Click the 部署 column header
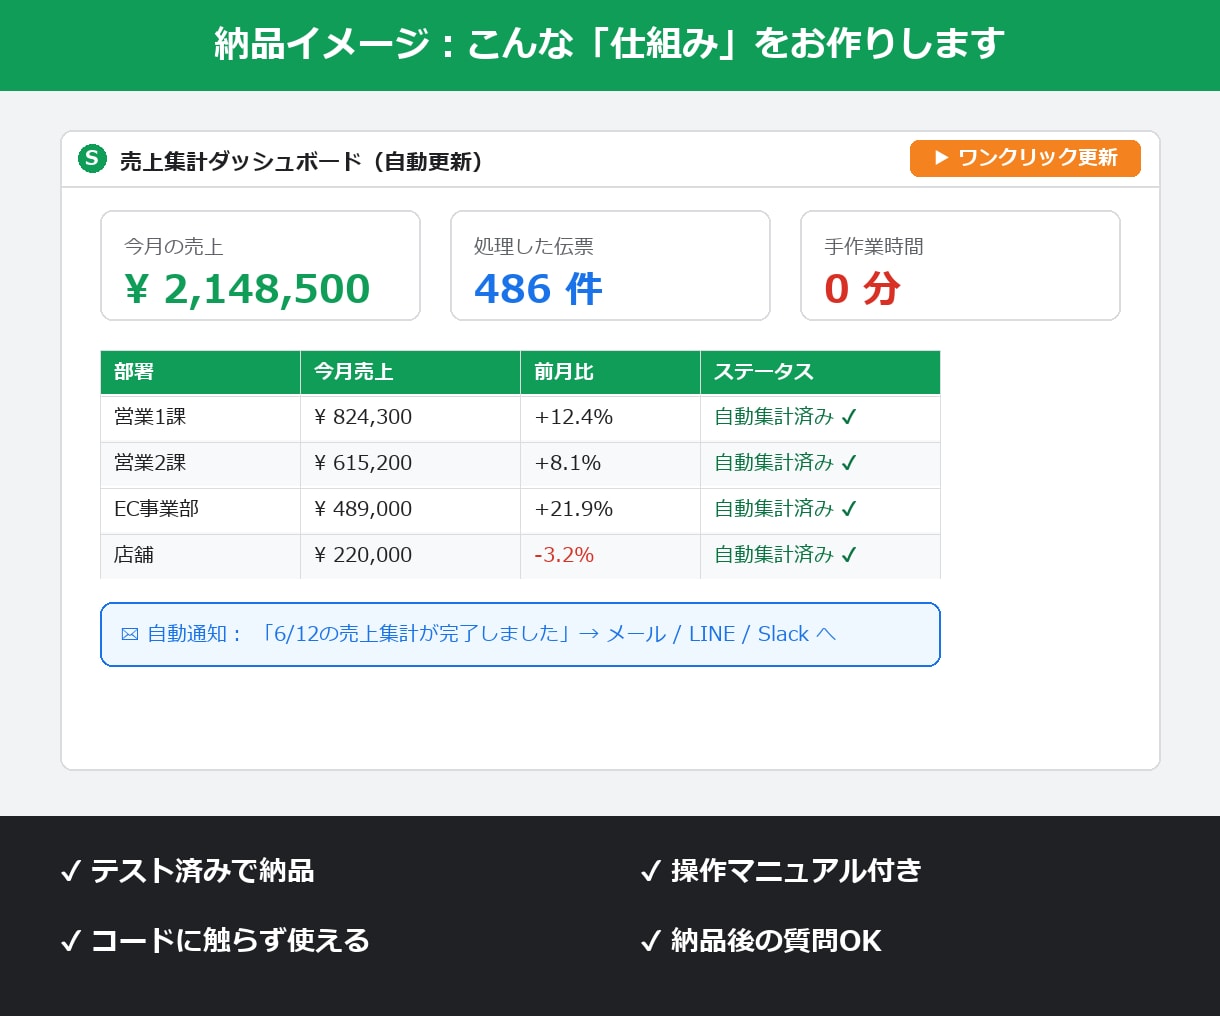The image size is (1220, 1016). (200, 372)
